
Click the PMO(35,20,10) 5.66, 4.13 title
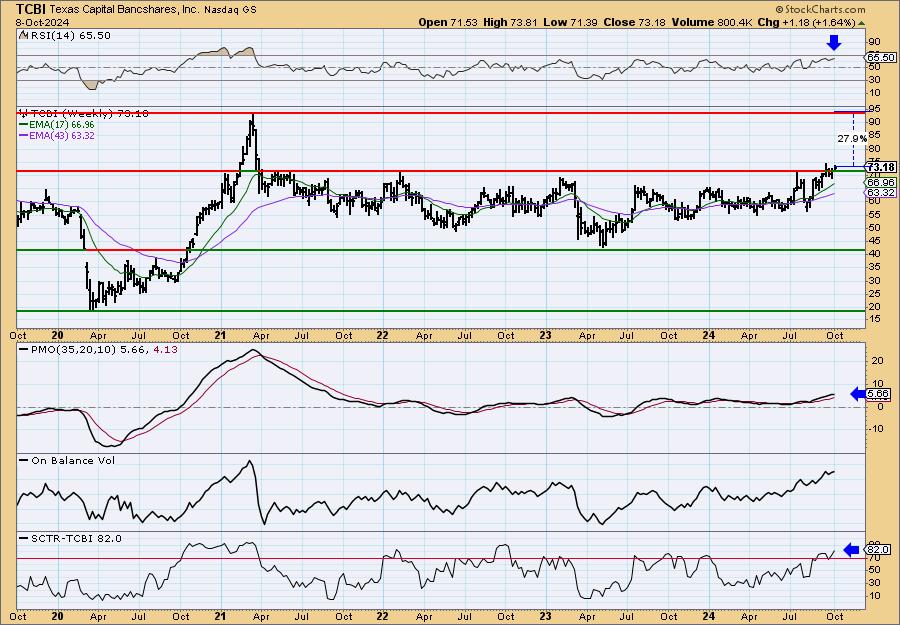tap(103, 349)
